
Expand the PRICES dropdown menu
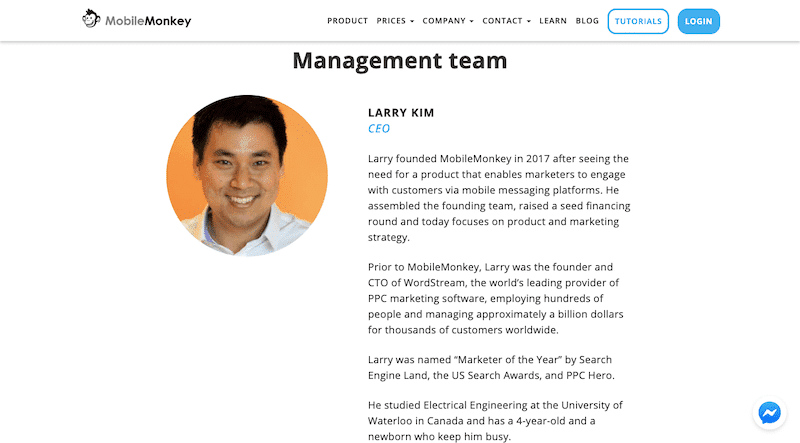click(x=395, y=21)
